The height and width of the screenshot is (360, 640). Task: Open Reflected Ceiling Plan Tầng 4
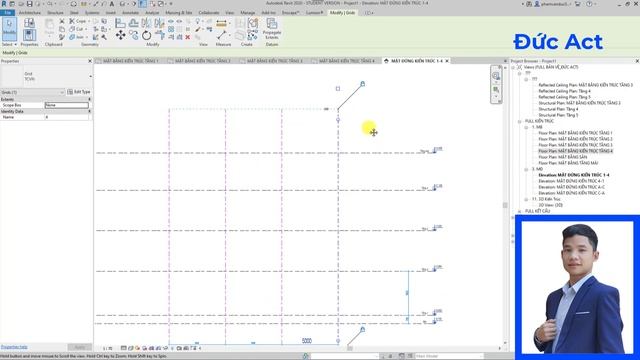click(x=564, y=91)
